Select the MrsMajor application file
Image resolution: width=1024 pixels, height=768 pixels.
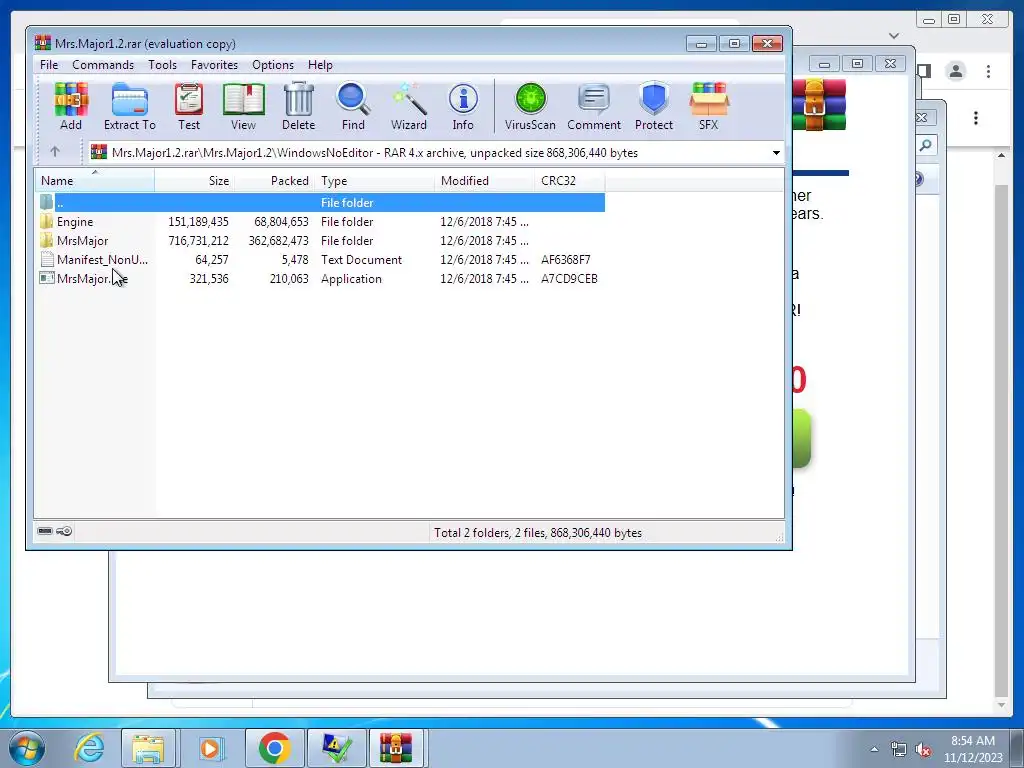[x=91, y=279]
